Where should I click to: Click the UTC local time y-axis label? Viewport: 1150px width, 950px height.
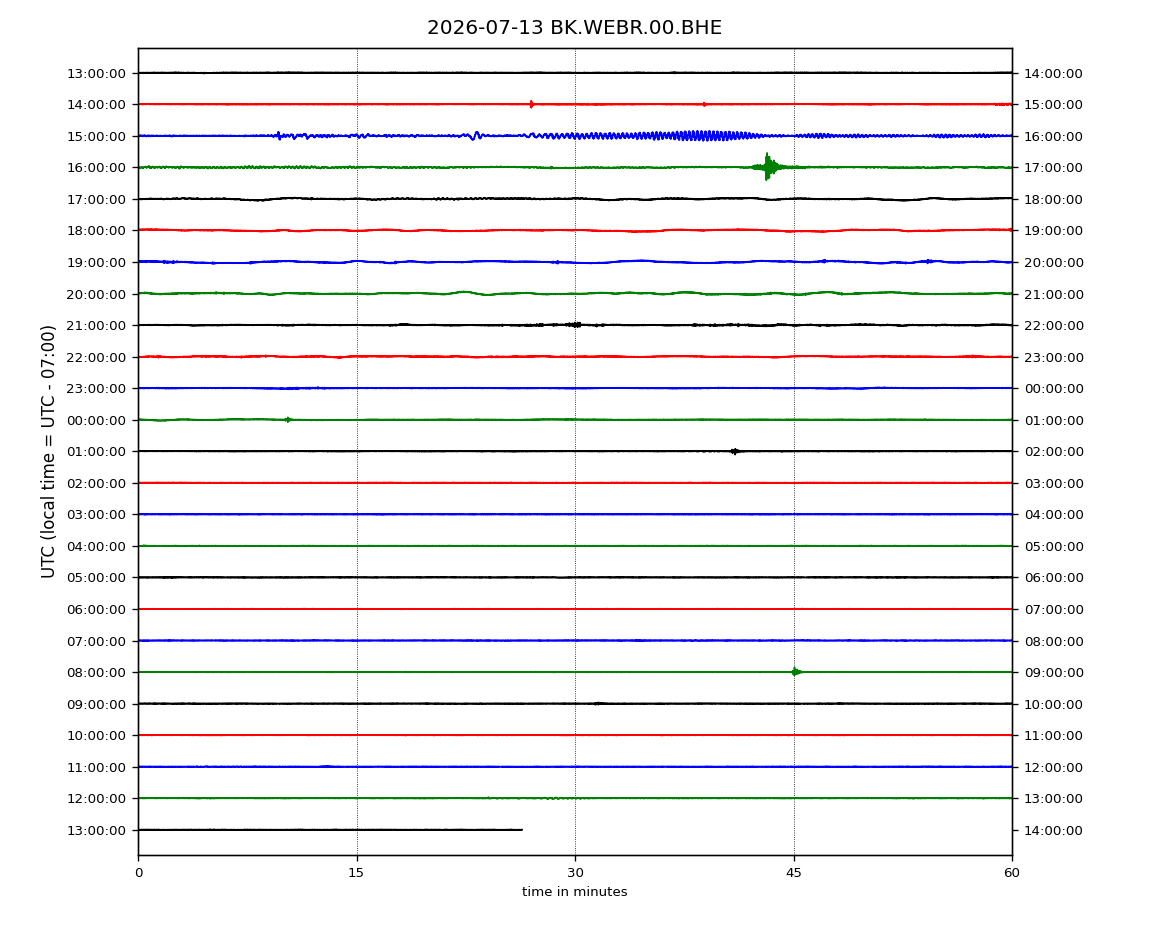point(48,452)
